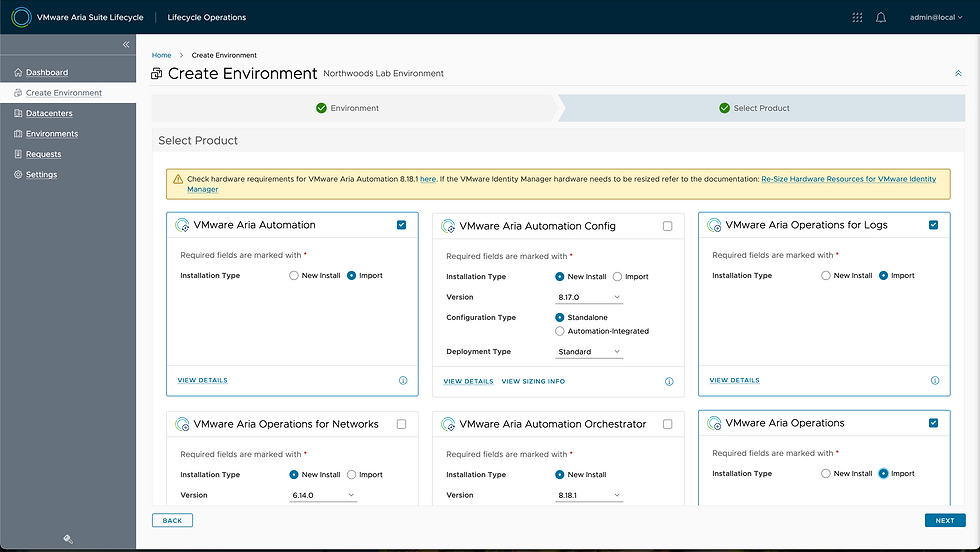This screenshot has width=980, height=552.
Task: Select New Install for VMware Aria Automation
Action: click(294, 276)
